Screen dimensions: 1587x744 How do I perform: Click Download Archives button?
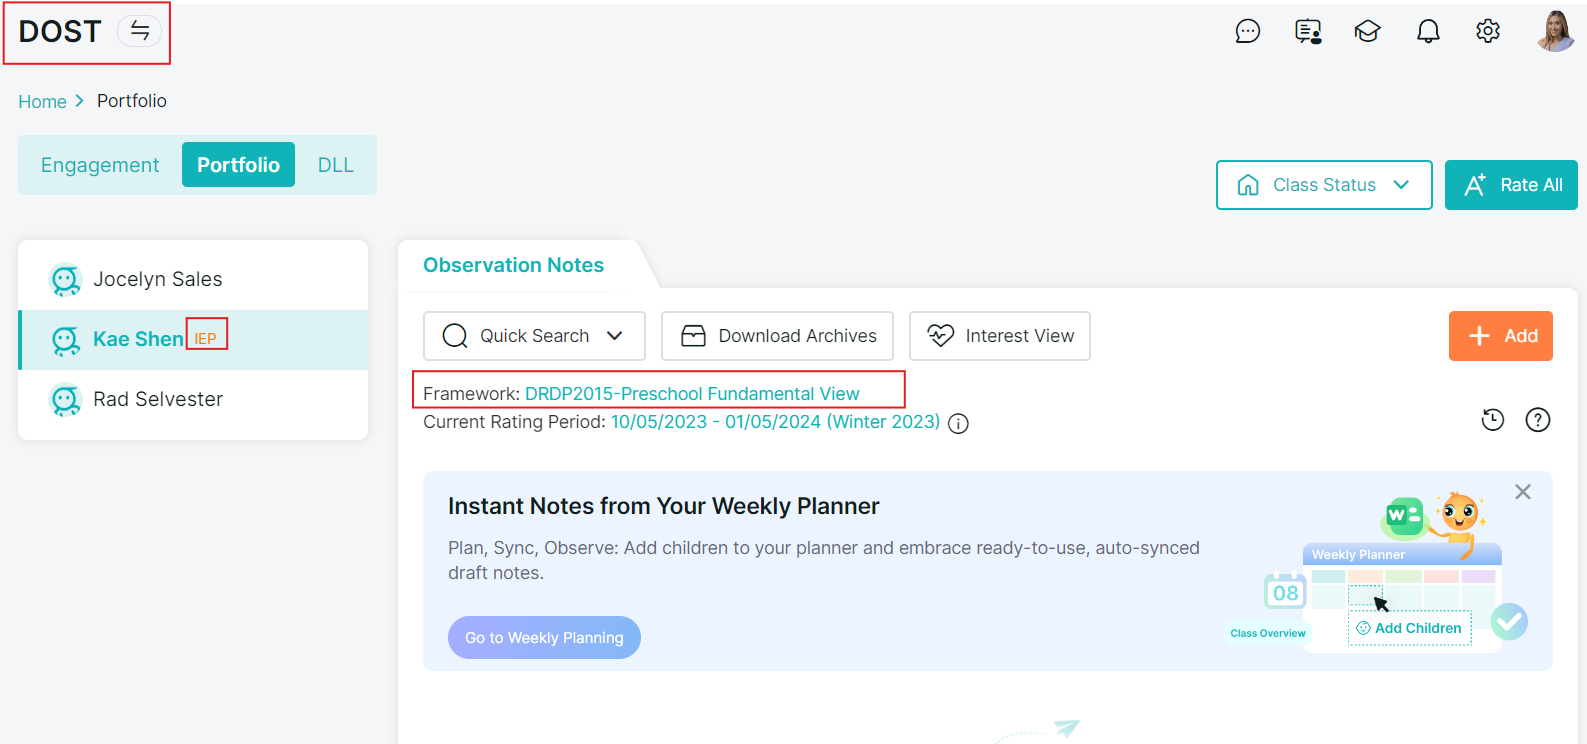[x=777, y=336]
